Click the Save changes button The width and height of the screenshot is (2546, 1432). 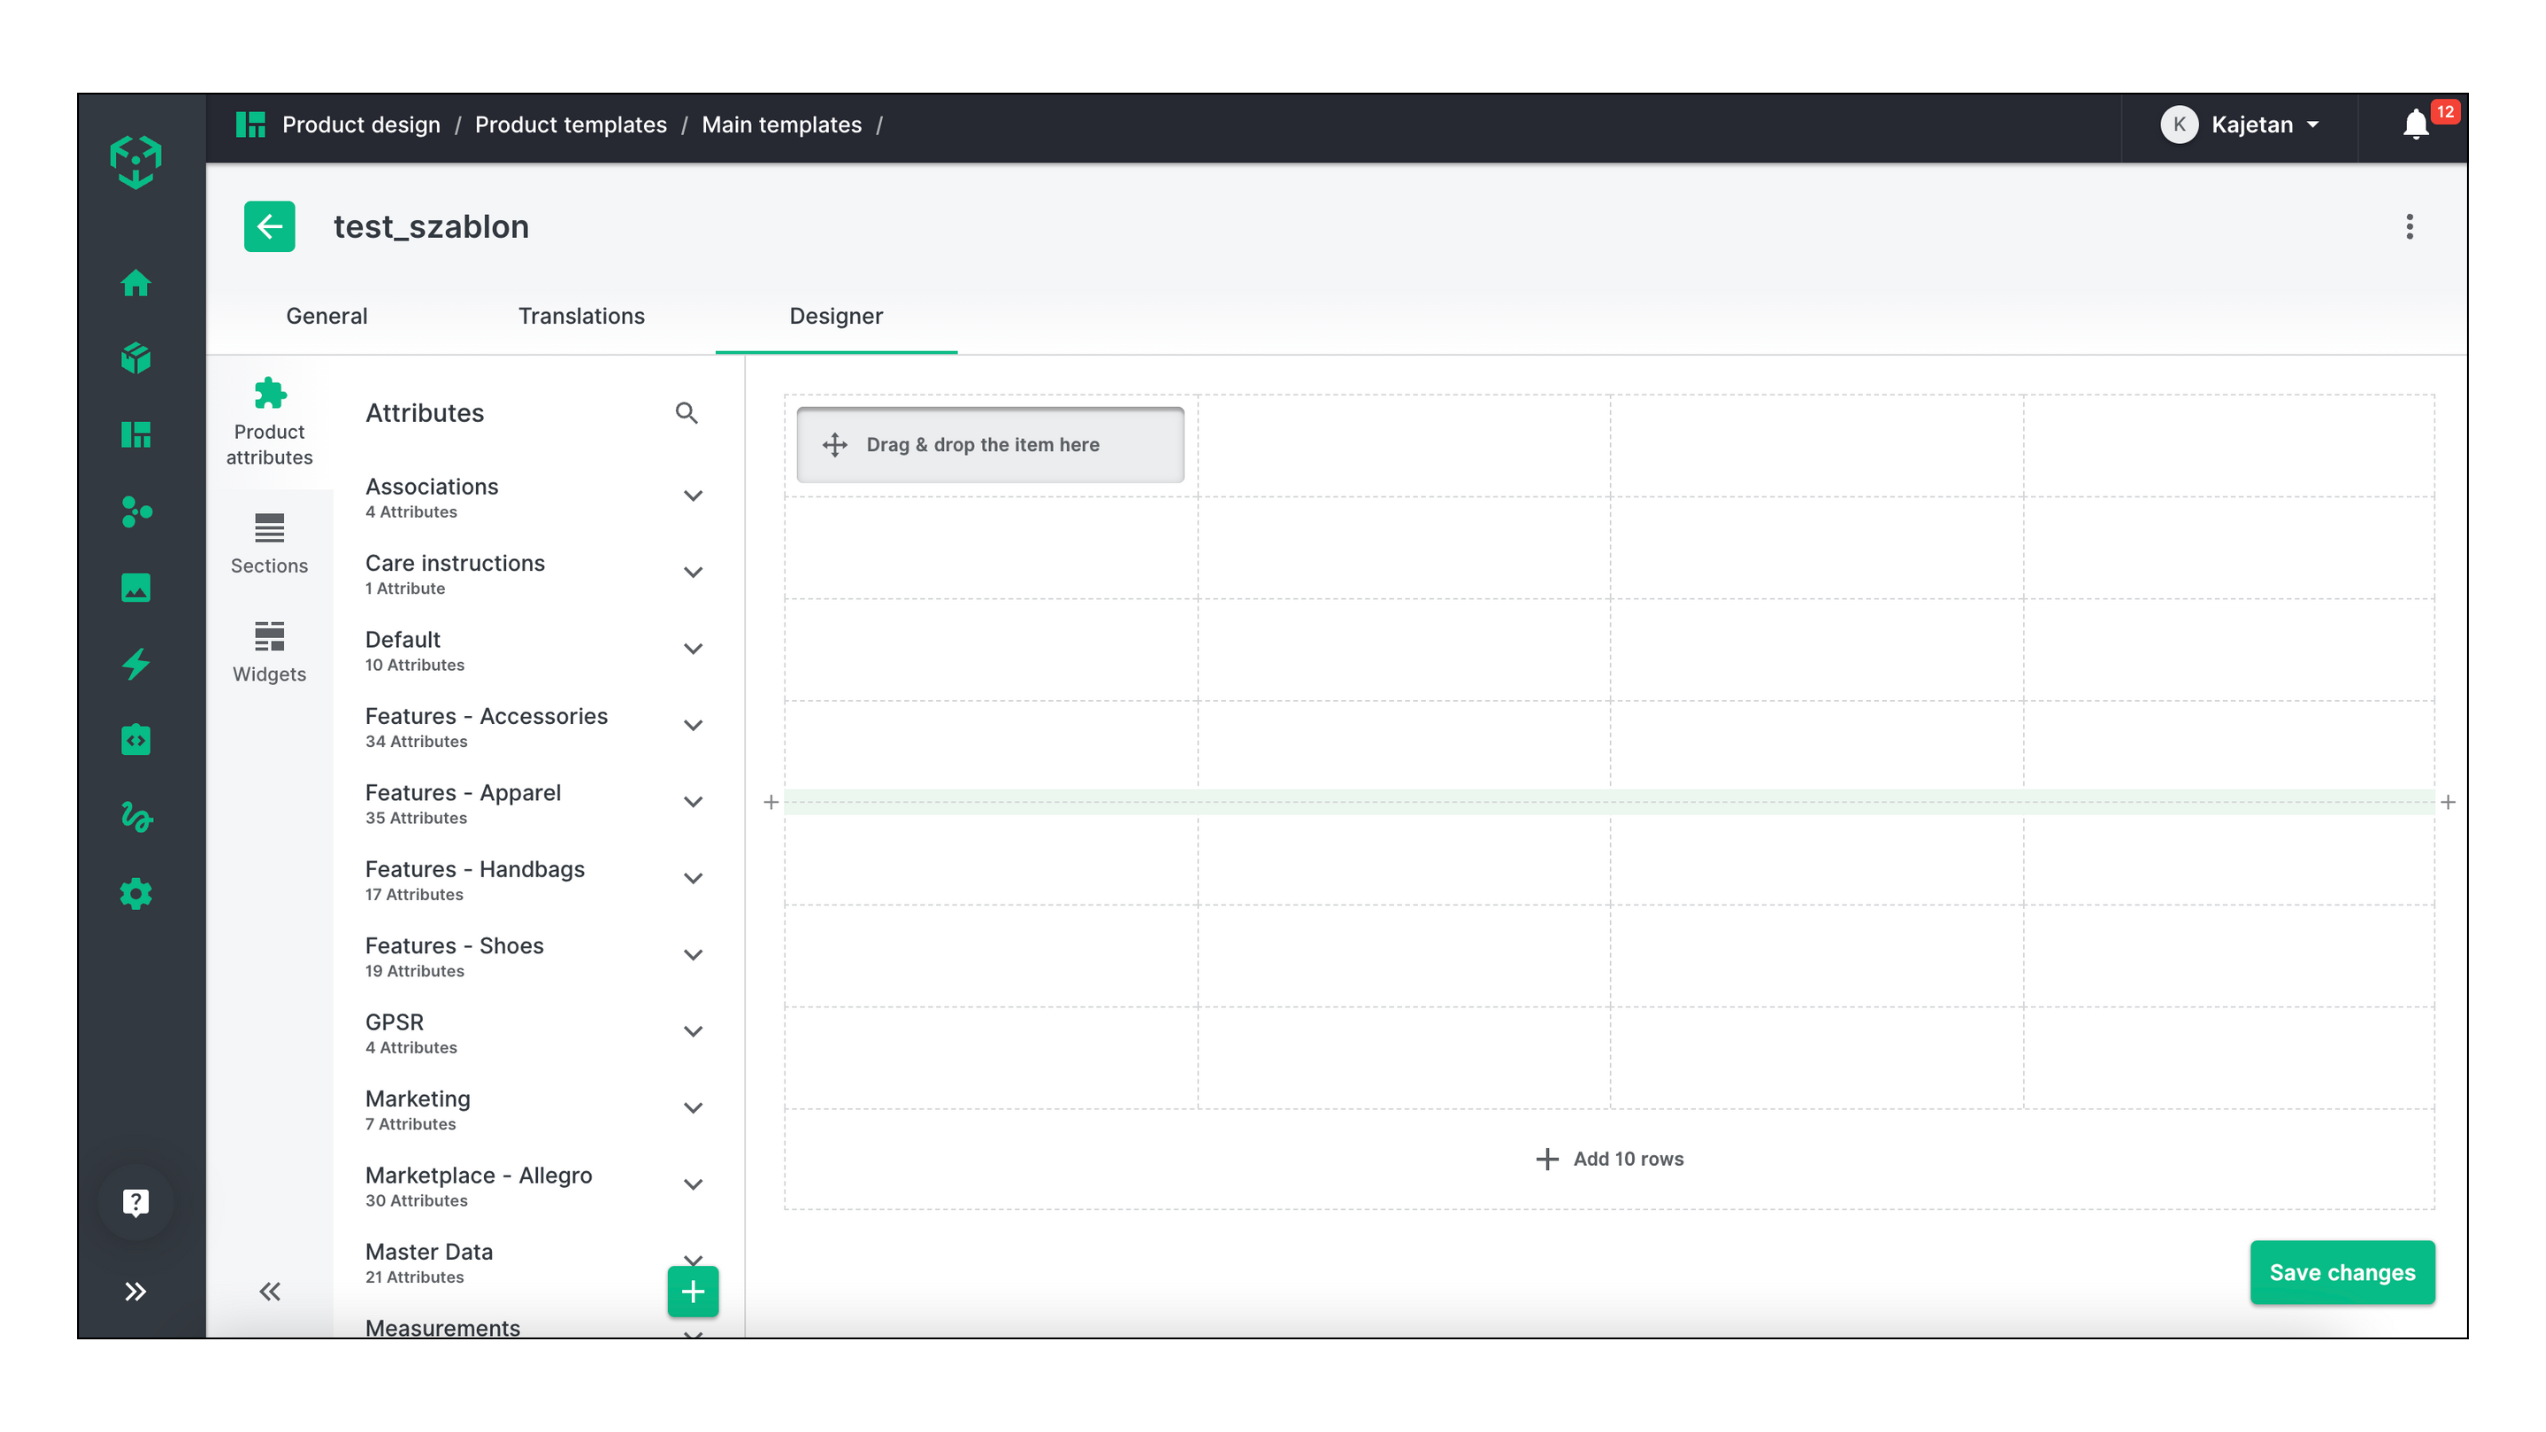pos(2341,1272)
